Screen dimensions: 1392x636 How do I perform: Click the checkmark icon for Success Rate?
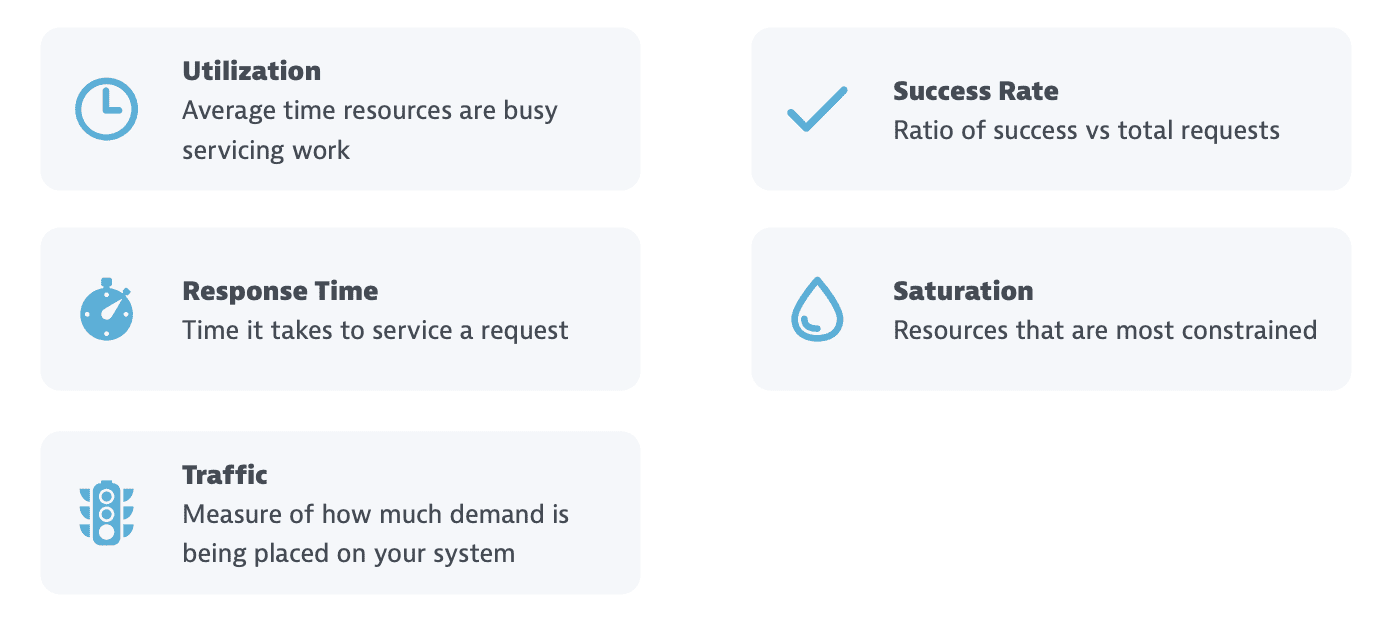point(817,109)
